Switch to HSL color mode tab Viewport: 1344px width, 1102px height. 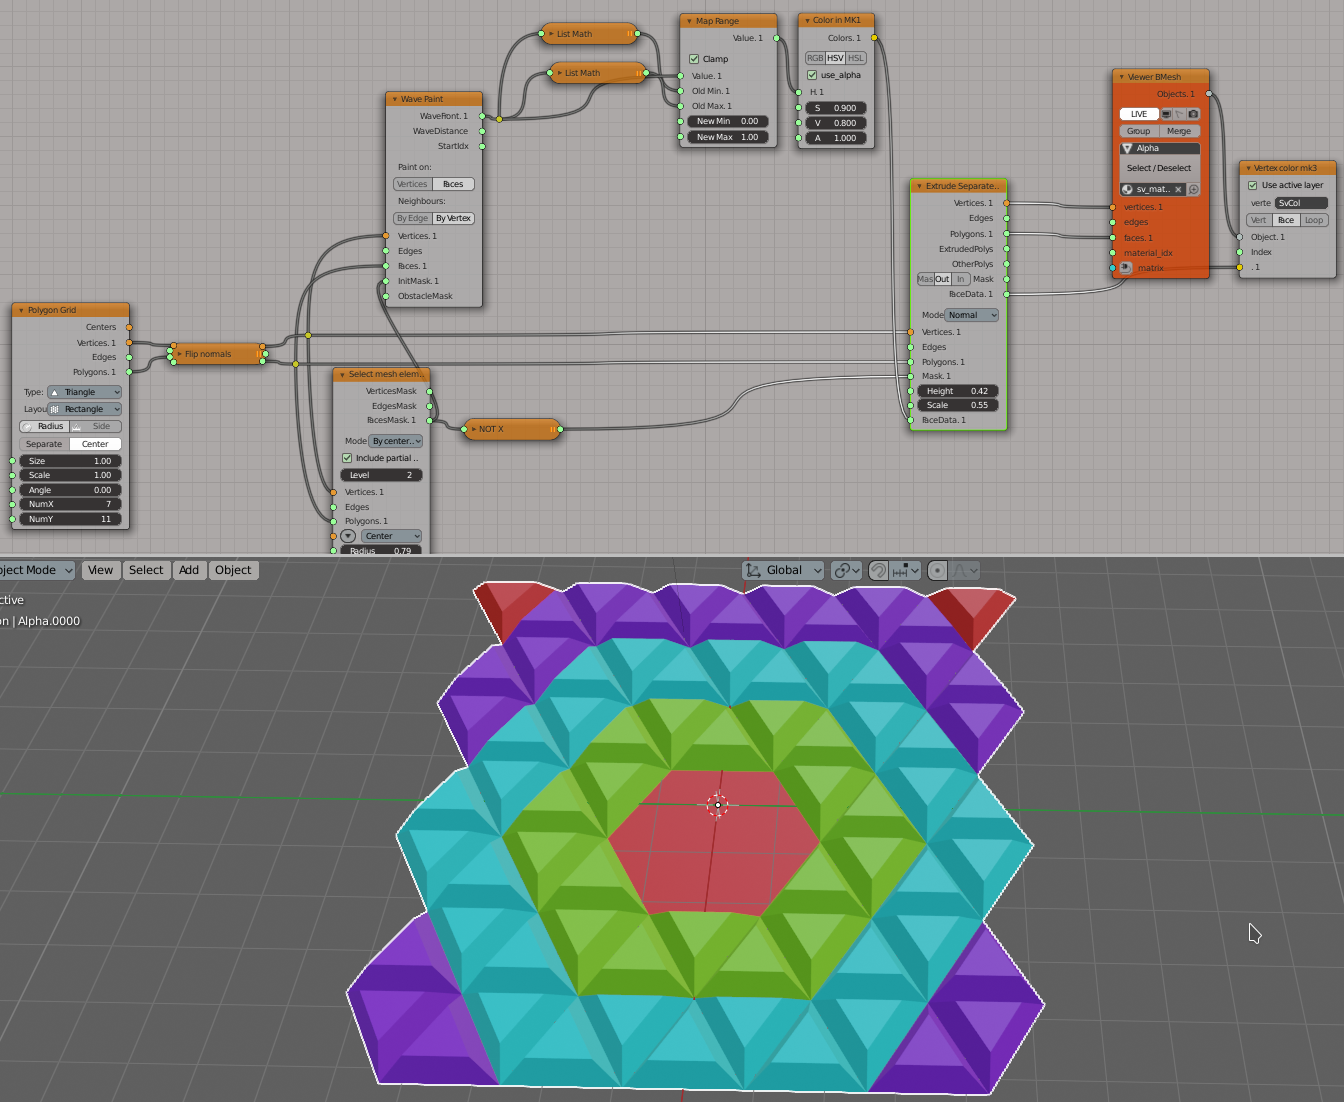click(x=856, y=58)
